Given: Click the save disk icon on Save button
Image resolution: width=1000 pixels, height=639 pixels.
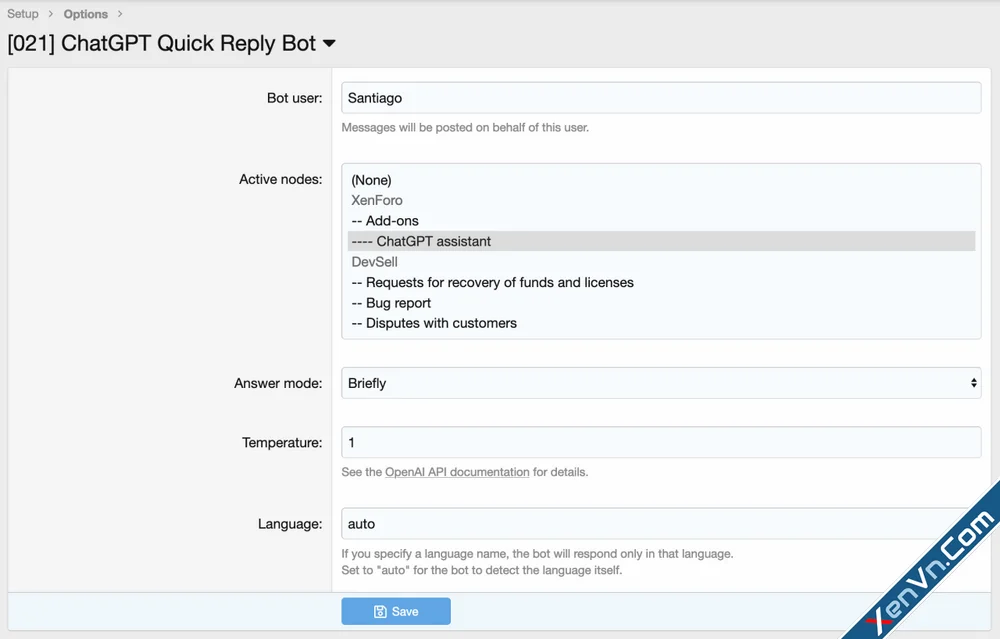Looking at the screenshot, I should pyautogui.click(x=381, y=611).
